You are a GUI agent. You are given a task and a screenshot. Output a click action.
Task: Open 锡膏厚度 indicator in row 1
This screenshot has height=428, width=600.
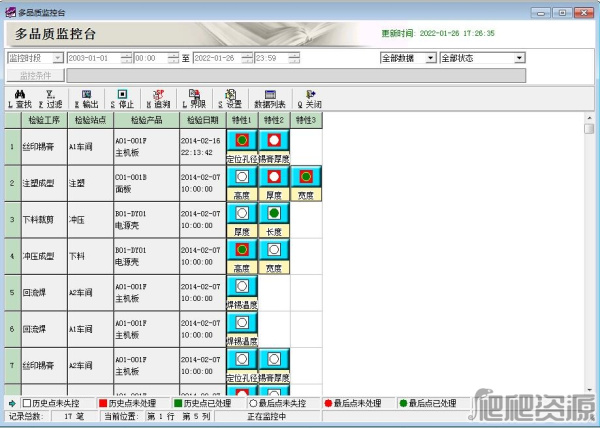[x=274, y=140]
